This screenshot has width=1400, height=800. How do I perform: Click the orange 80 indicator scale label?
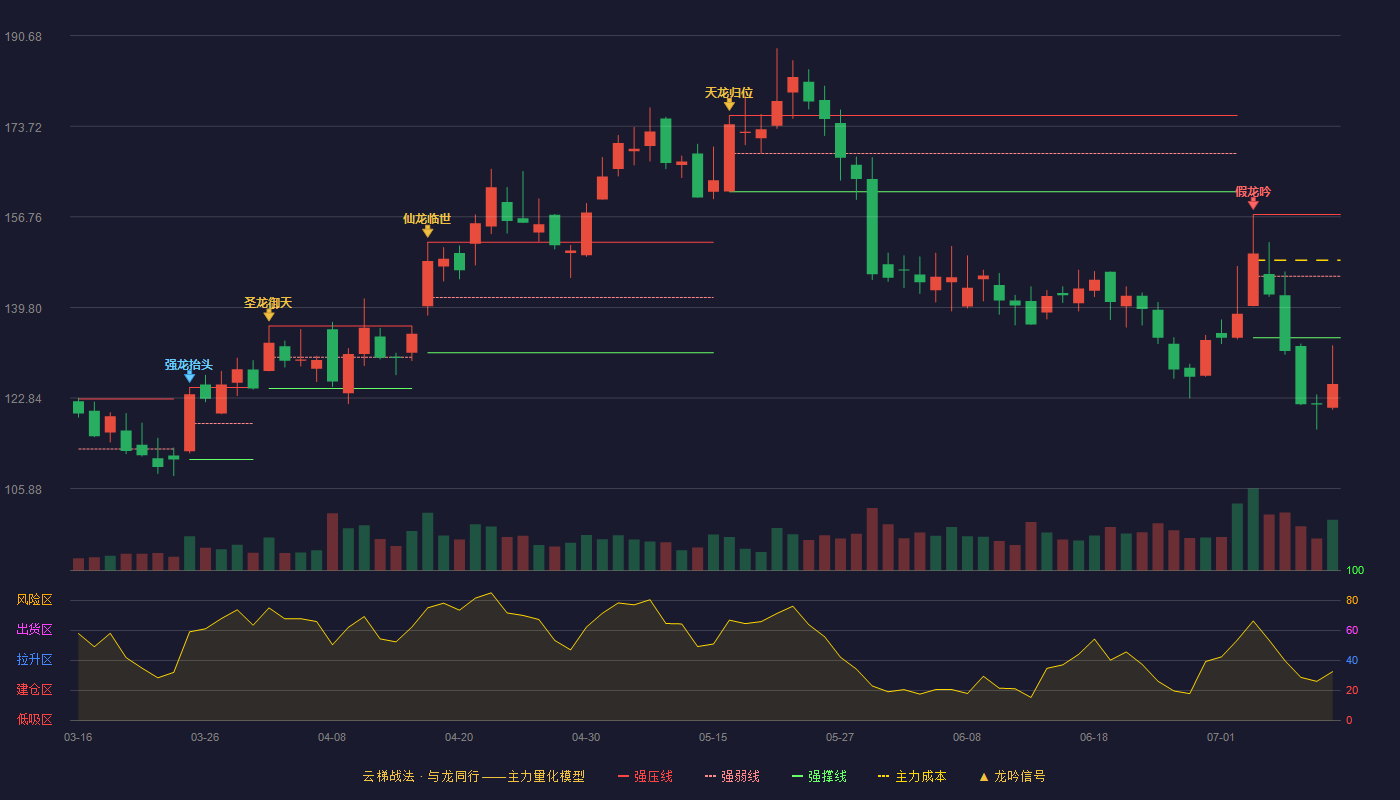point(1352,600)
